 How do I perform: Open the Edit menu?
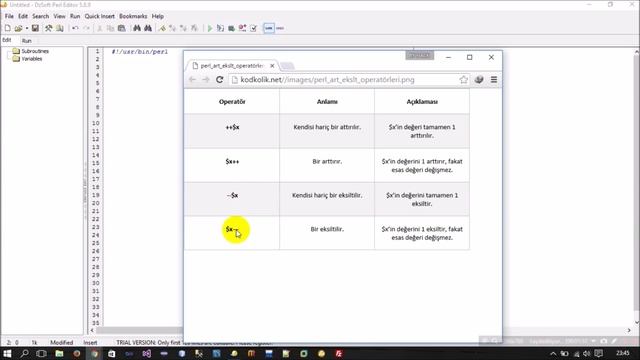tap(23, 16)
